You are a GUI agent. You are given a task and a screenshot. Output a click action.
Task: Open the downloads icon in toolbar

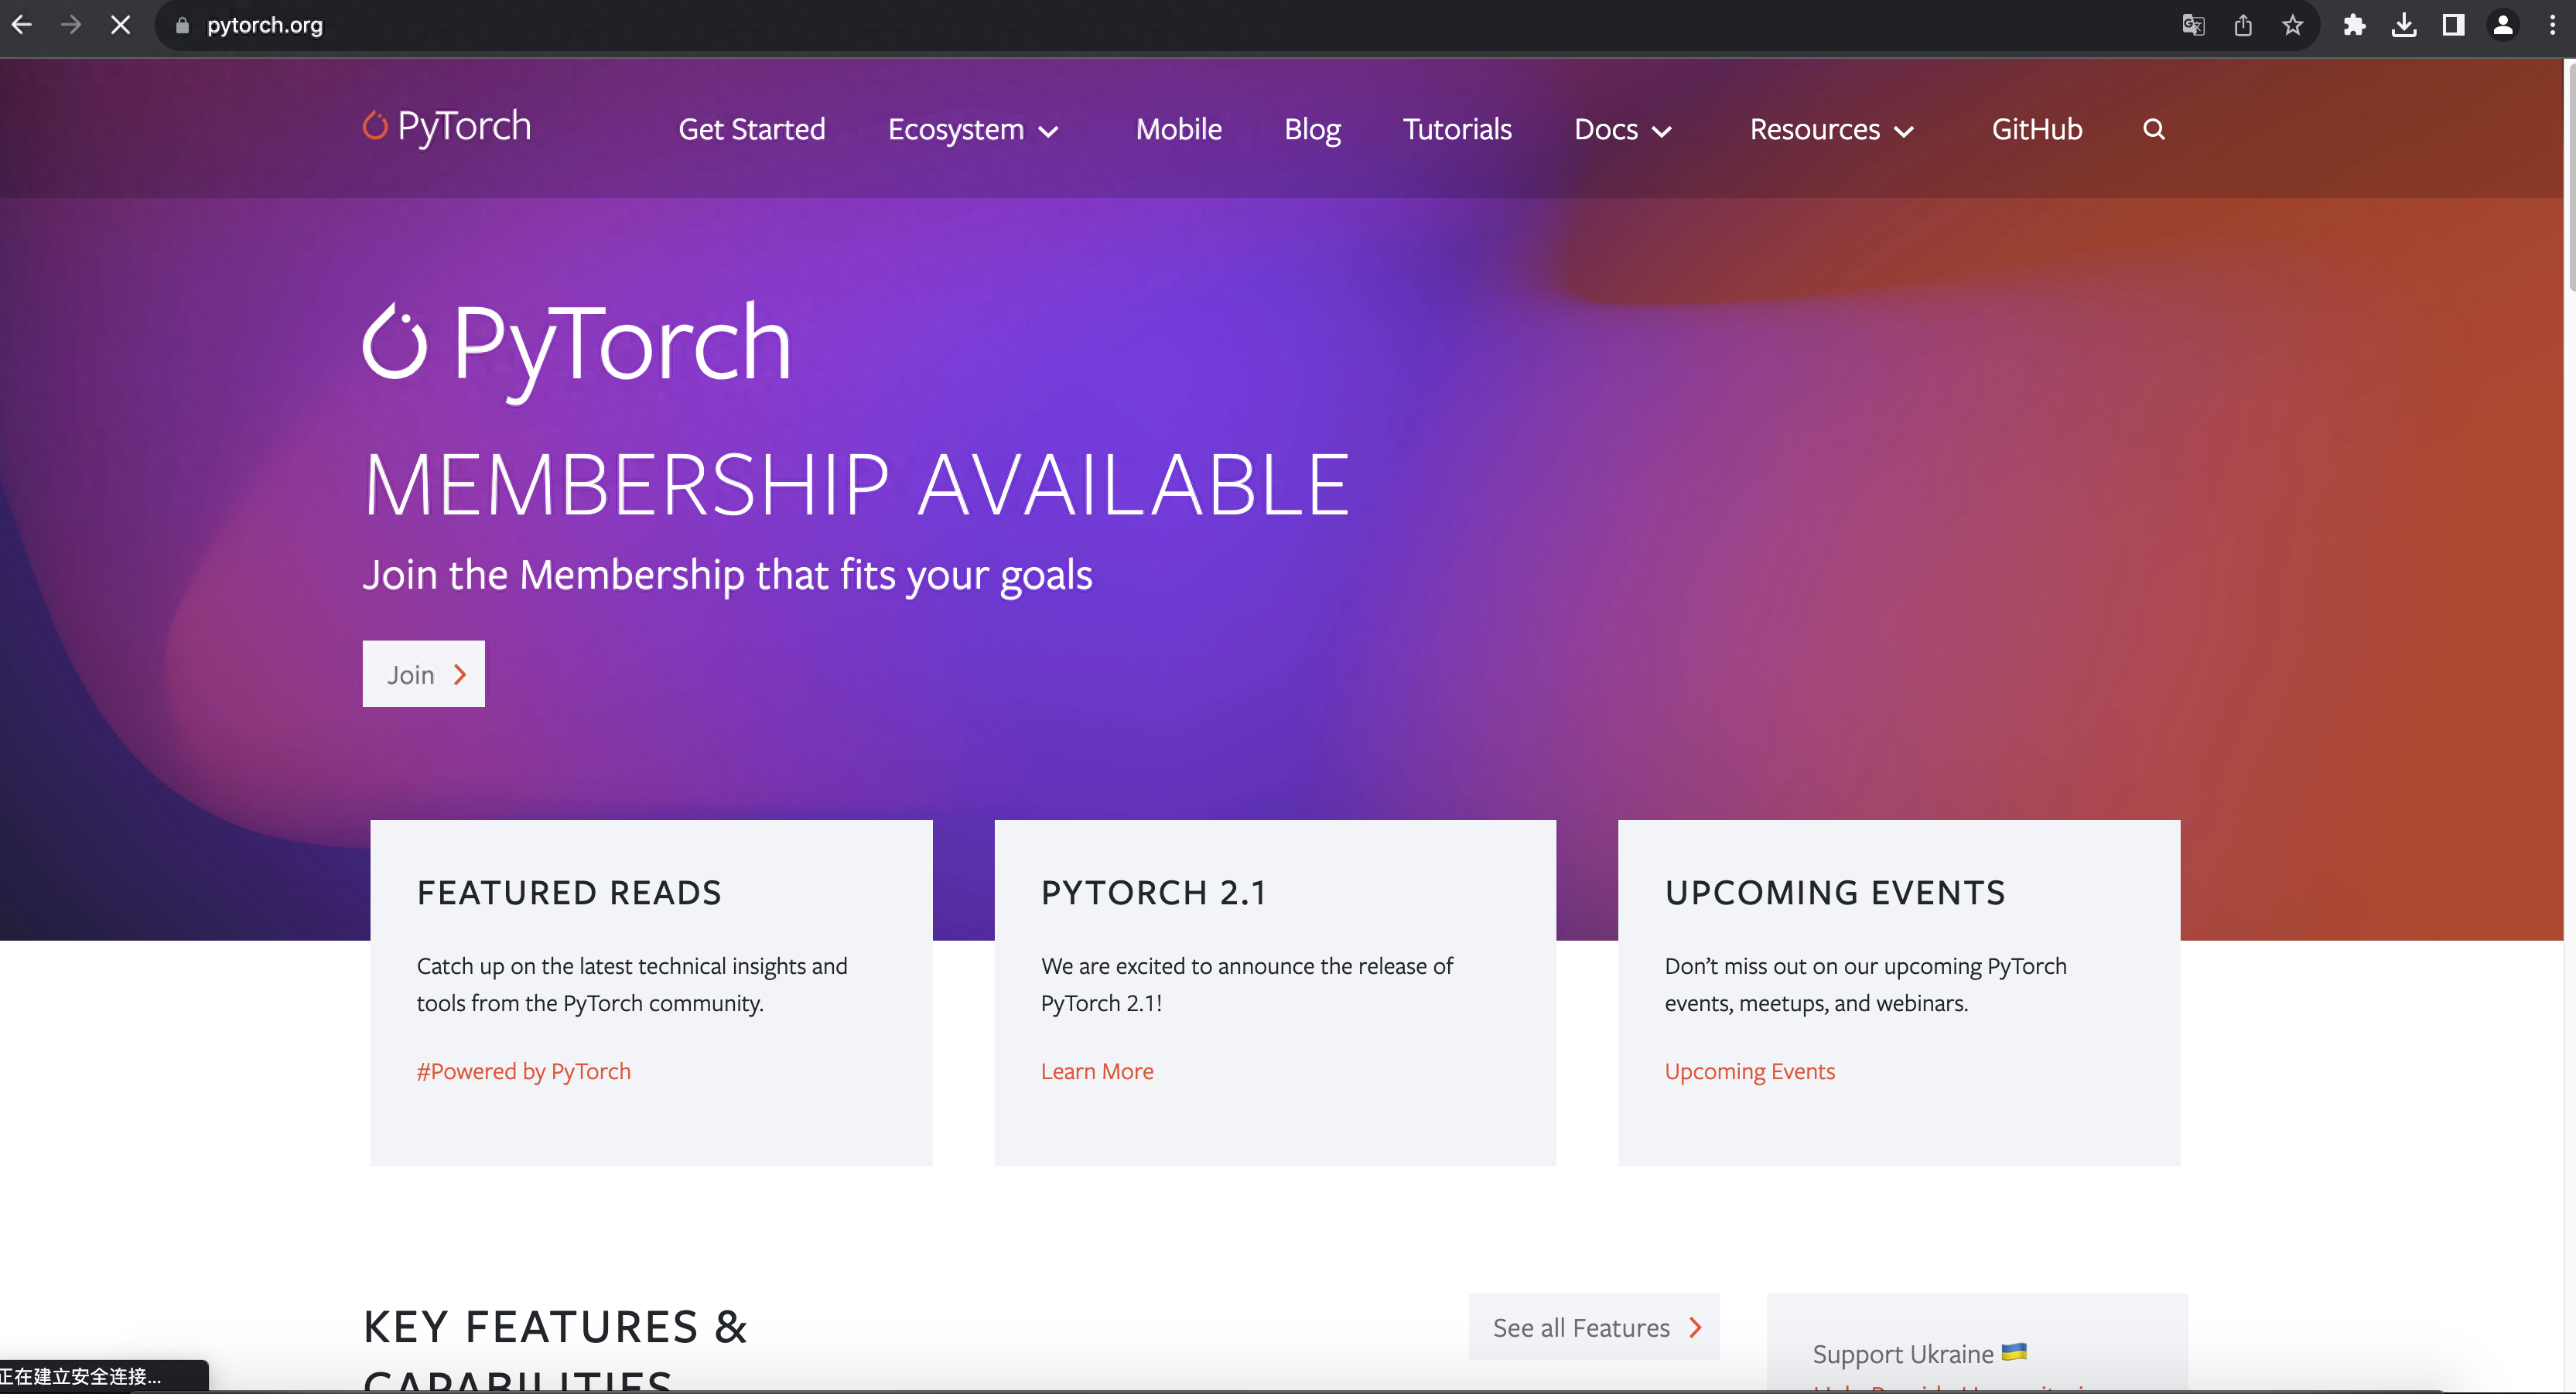pyautogui.click(x=2404, y=25)
